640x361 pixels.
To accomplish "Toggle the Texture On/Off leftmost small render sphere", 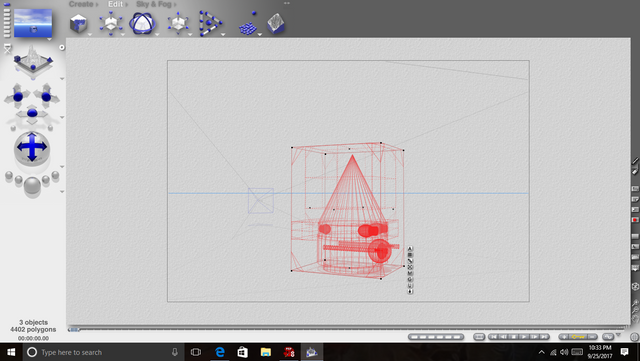I will point(9,176).
